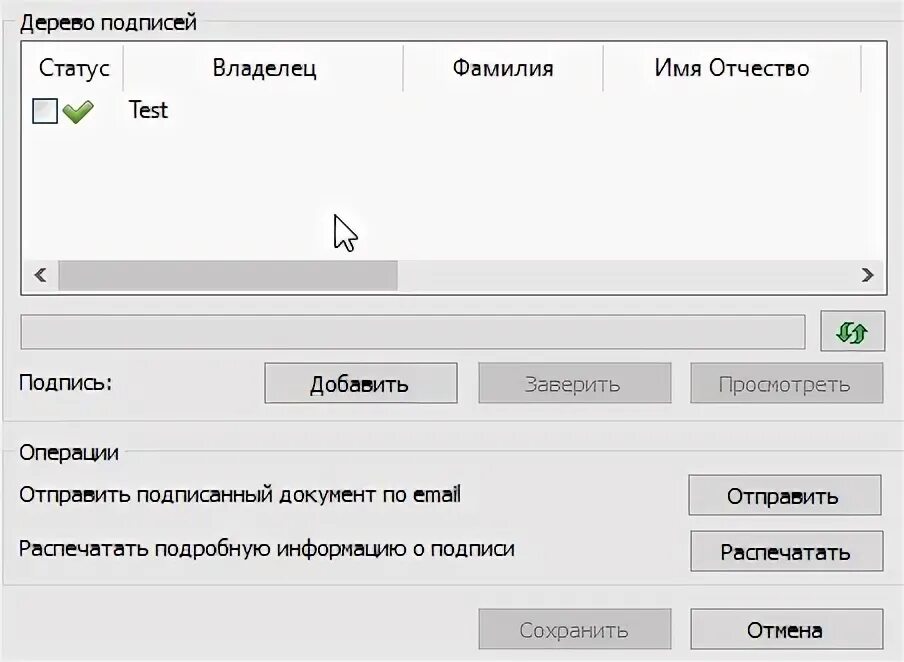Image resolution: width=904 pixels, height=662 pixels.
Task: Cancel the dialog with Отмена
Action: [x=786, y=629]
